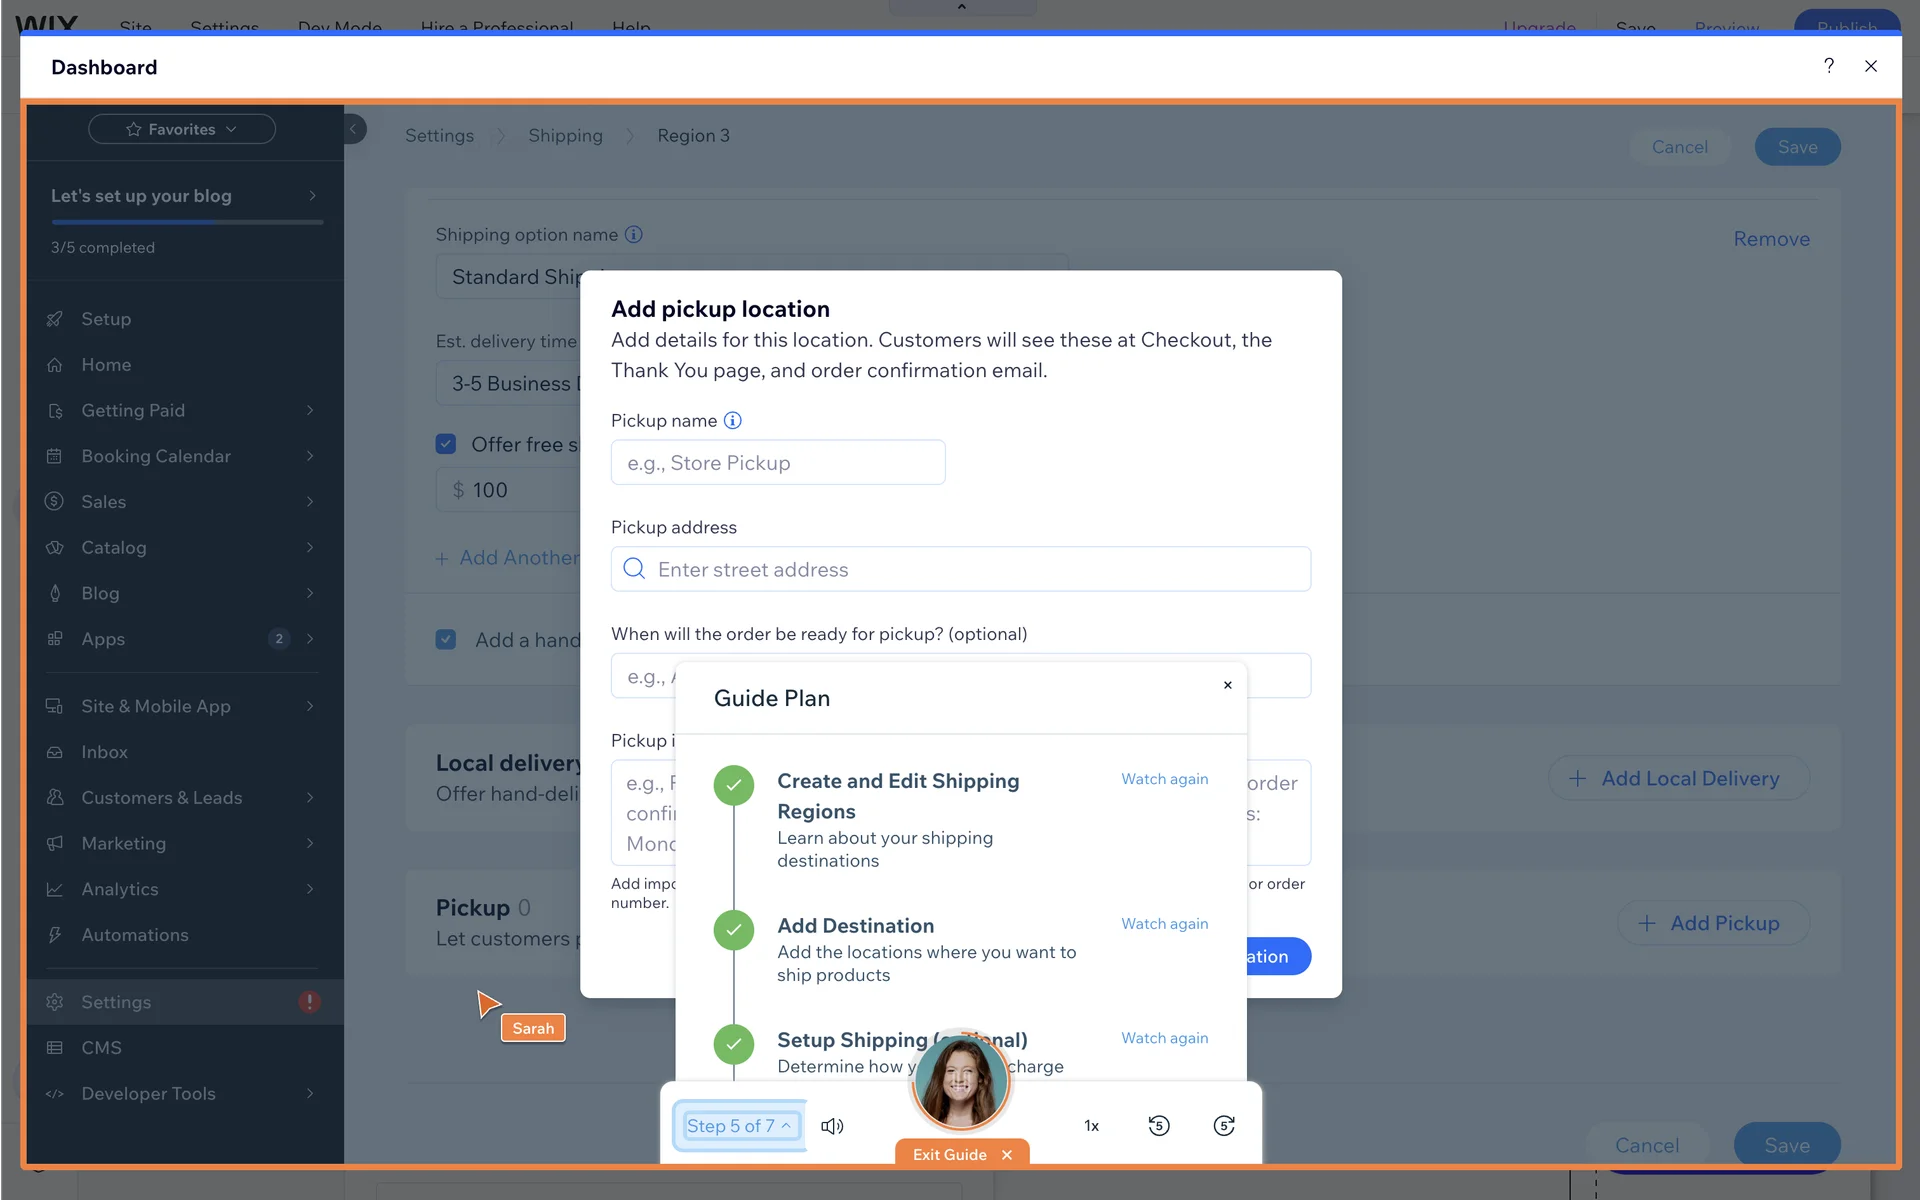The height and width of the screenshot is (1200, 1920).
Task: Open the dashboard help question mark
Action: click(x=1829, y=66)
